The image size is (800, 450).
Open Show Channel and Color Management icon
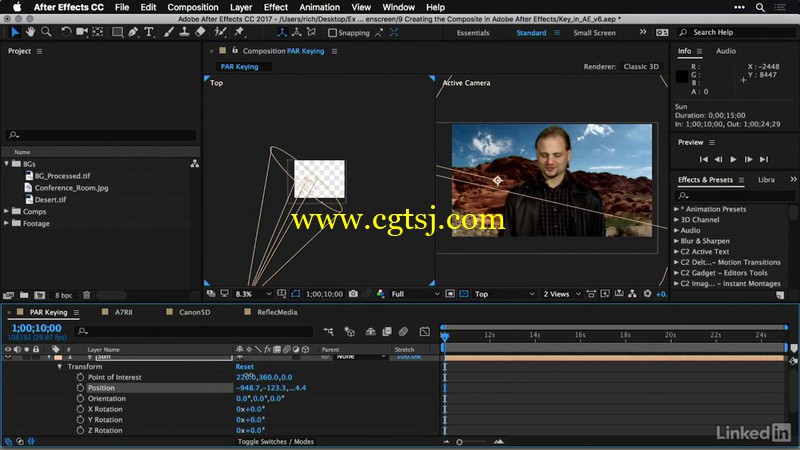(x=381, y=294)
